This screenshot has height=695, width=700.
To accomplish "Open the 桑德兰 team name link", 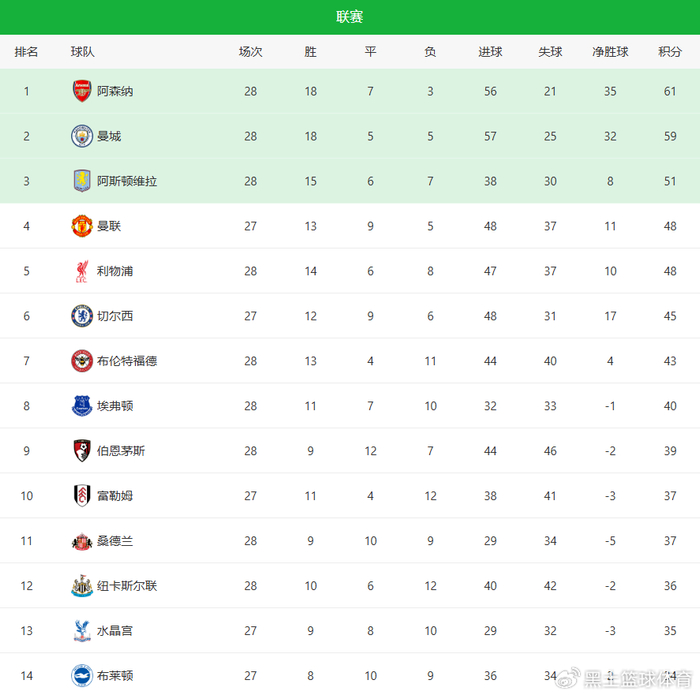I will [x=115, y=541].
